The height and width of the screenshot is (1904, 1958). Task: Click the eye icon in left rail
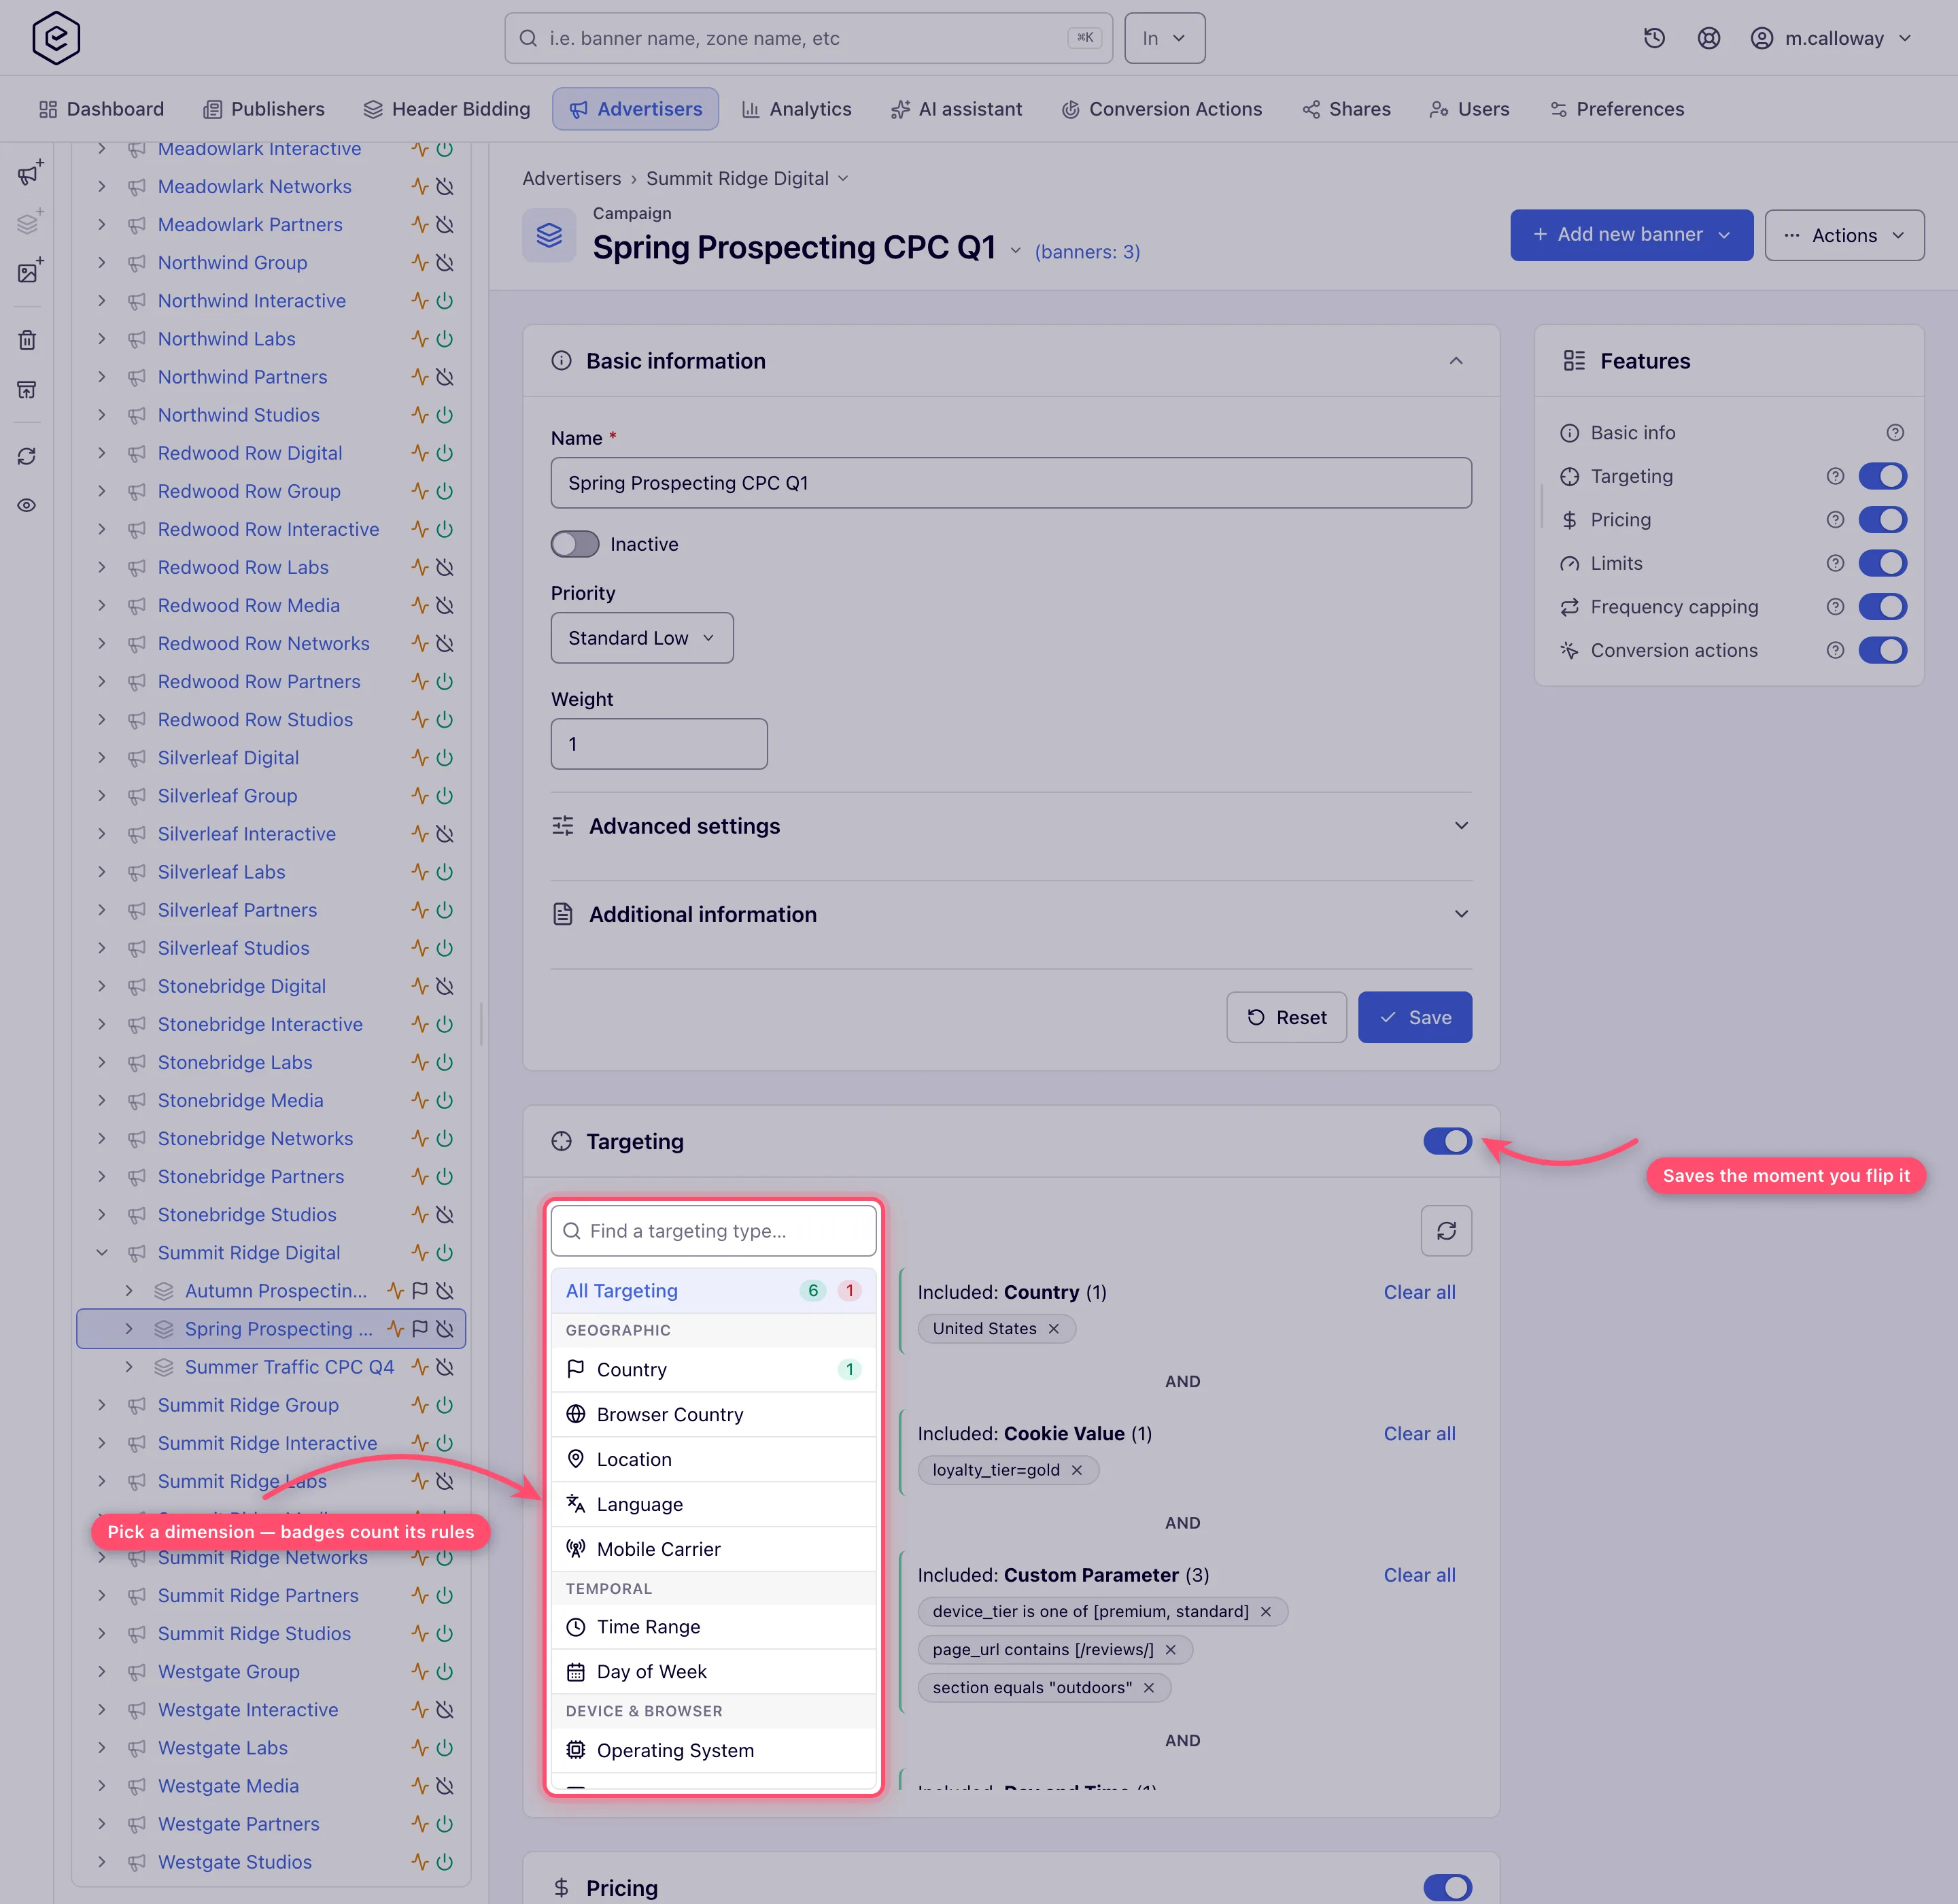(27, 505)
